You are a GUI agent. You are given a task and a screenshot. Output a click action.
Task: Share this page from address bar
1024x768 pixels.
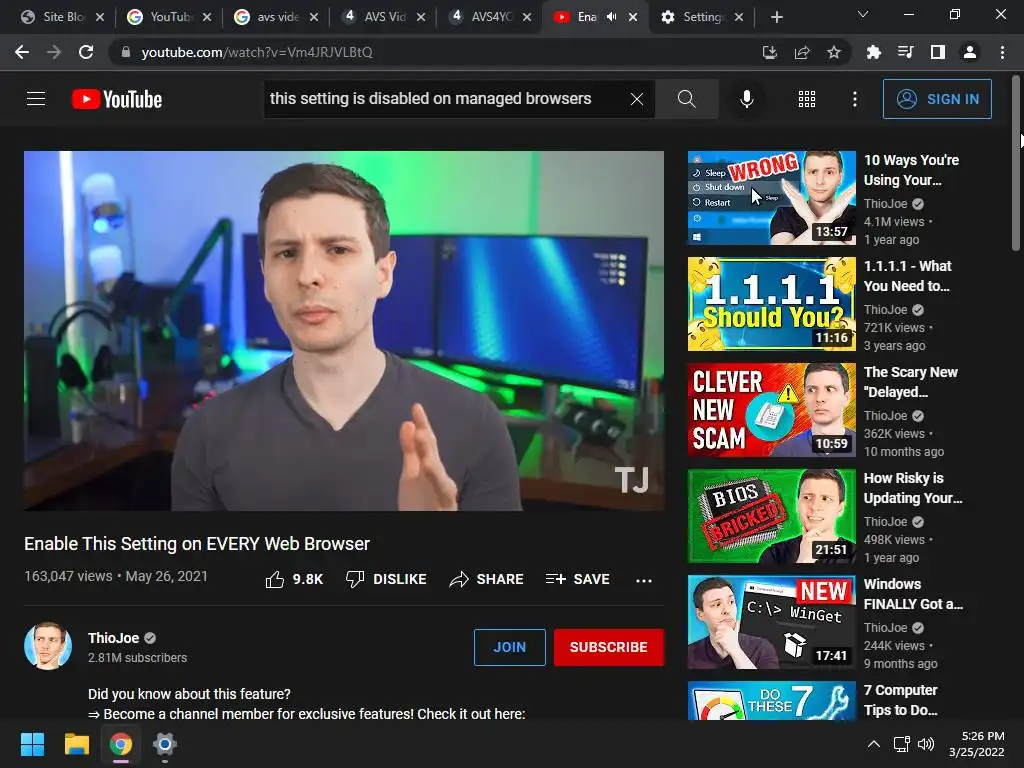(x=802, y=52)
